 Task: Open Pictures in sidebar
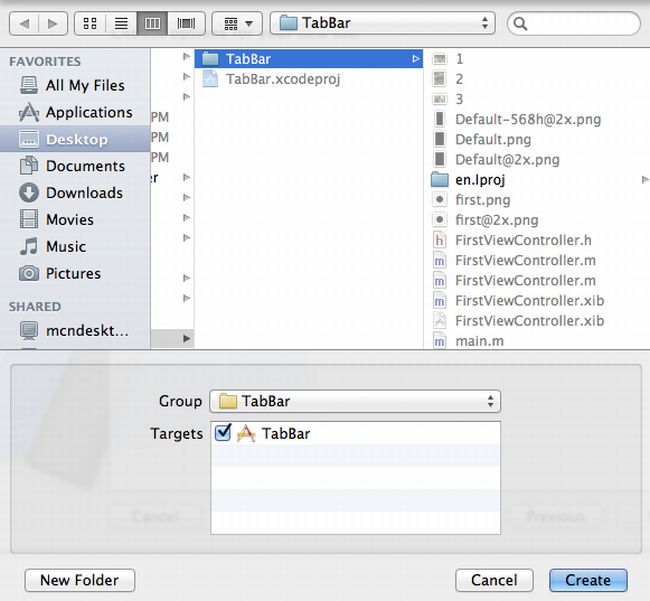(75, 274)
